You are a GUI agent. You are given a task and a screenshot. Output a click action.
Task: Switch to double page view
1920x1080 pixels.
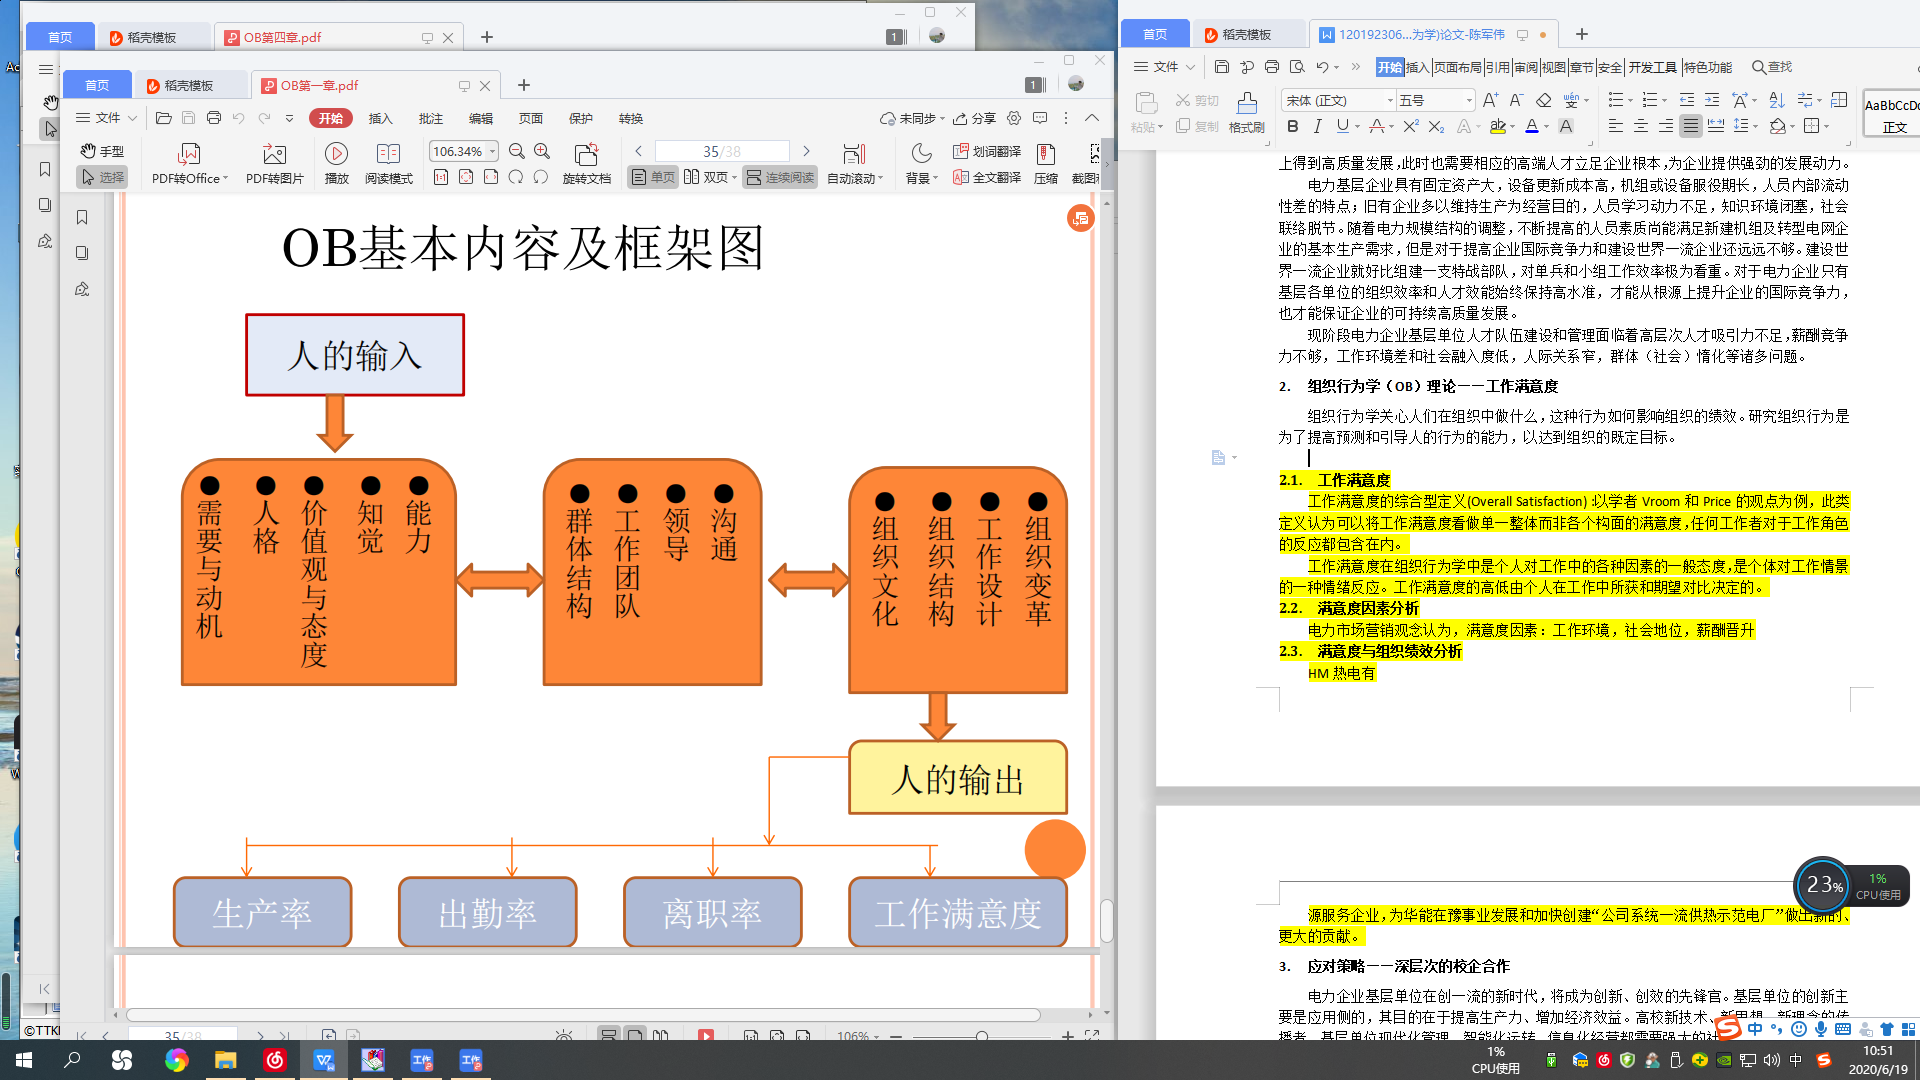706,177
